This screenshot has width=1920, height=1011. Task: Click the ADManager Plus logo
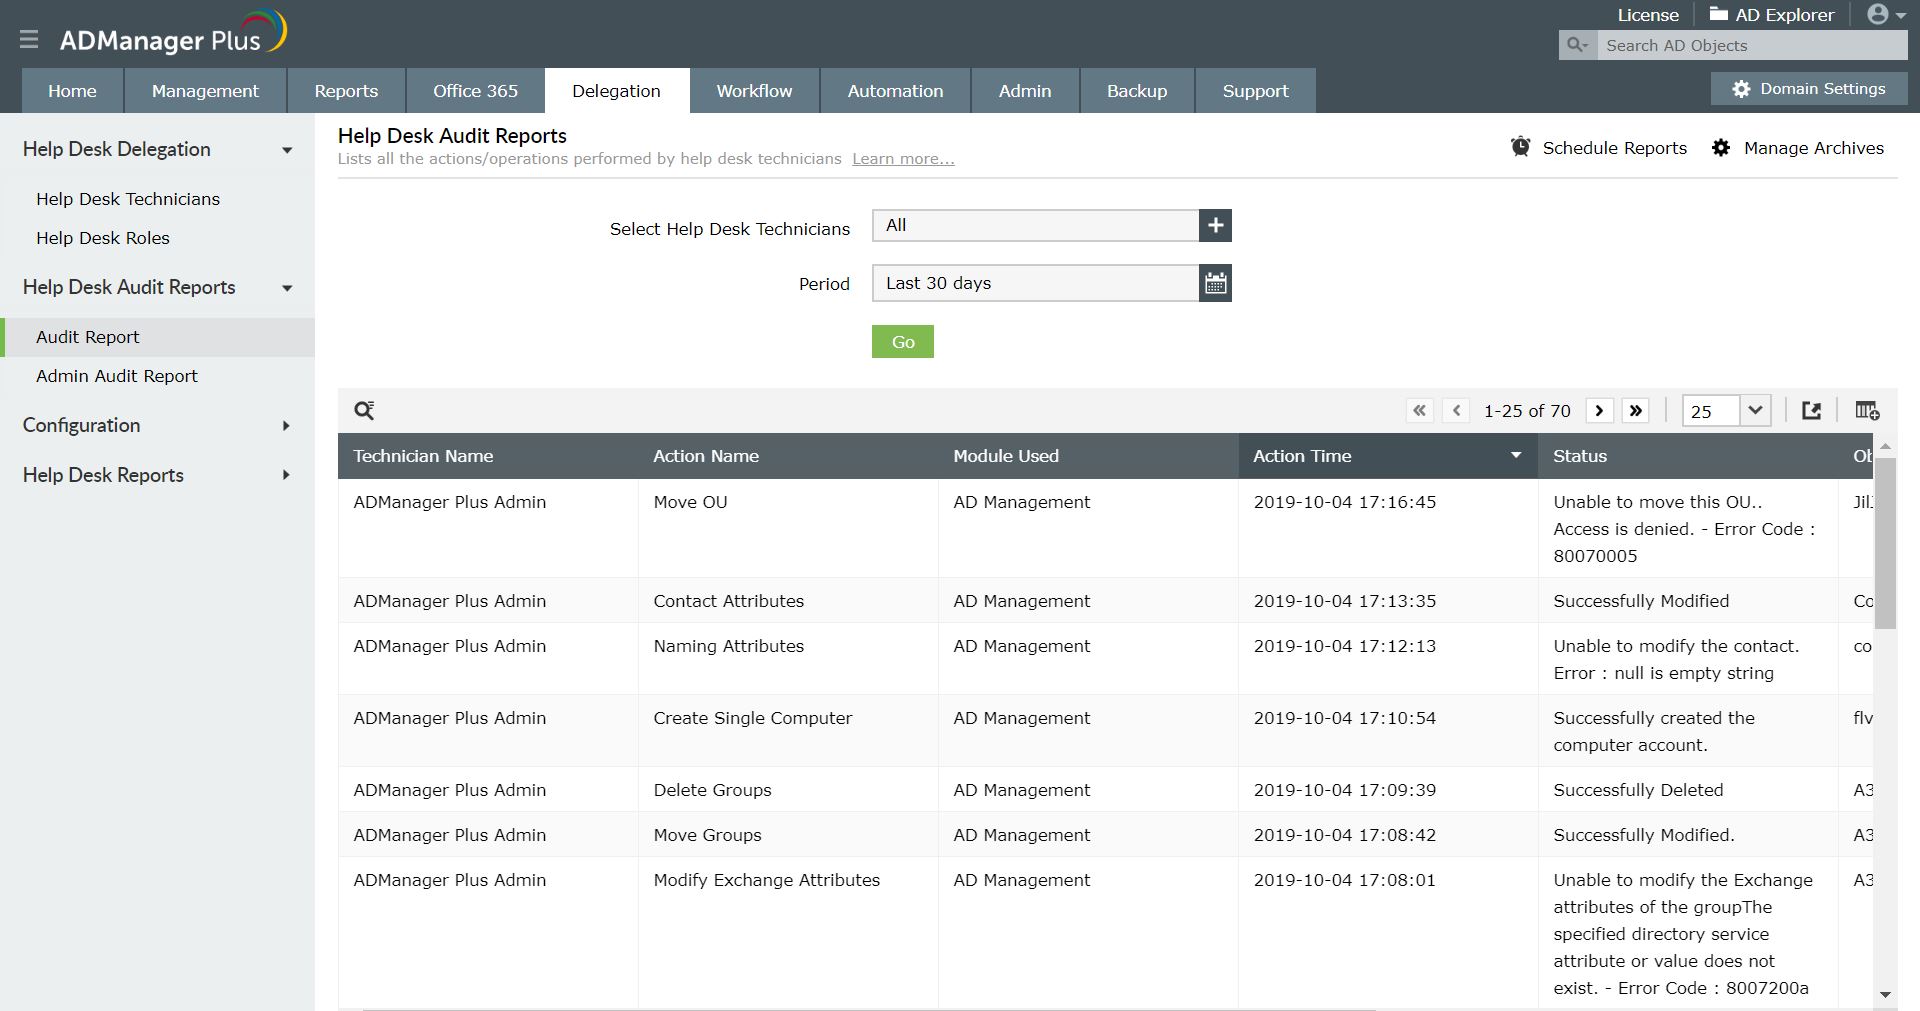[173, 35]
